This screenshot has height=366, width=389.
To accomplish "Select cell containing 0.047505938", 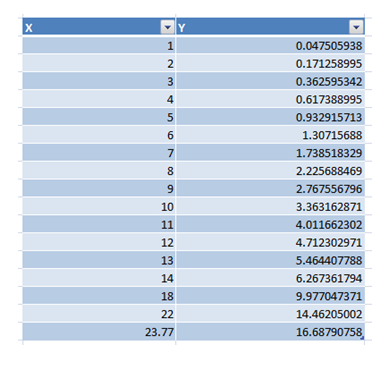I will click(270, 45).
